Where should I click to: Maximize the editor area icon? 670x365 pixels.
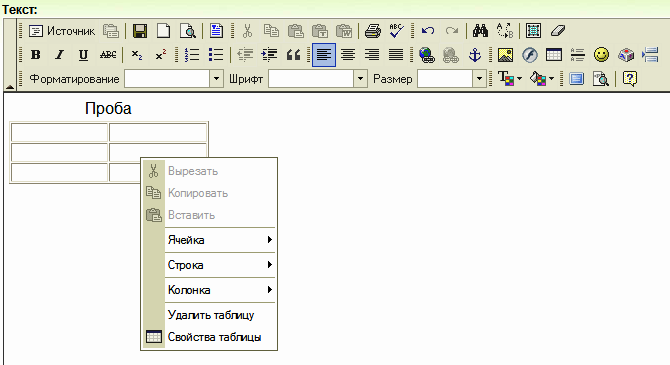click(x=576, y=79)
